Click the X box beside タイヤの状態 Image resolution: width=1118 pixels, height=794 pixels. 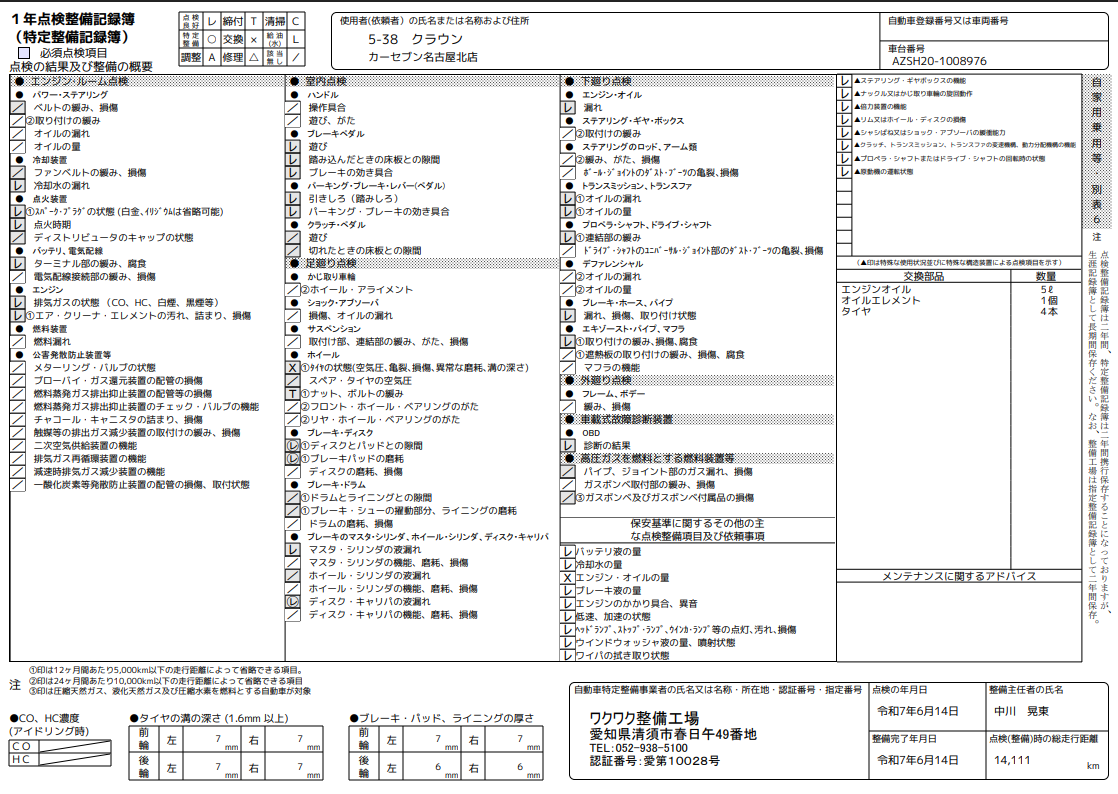pyautogui.click(x=292, y=368)
